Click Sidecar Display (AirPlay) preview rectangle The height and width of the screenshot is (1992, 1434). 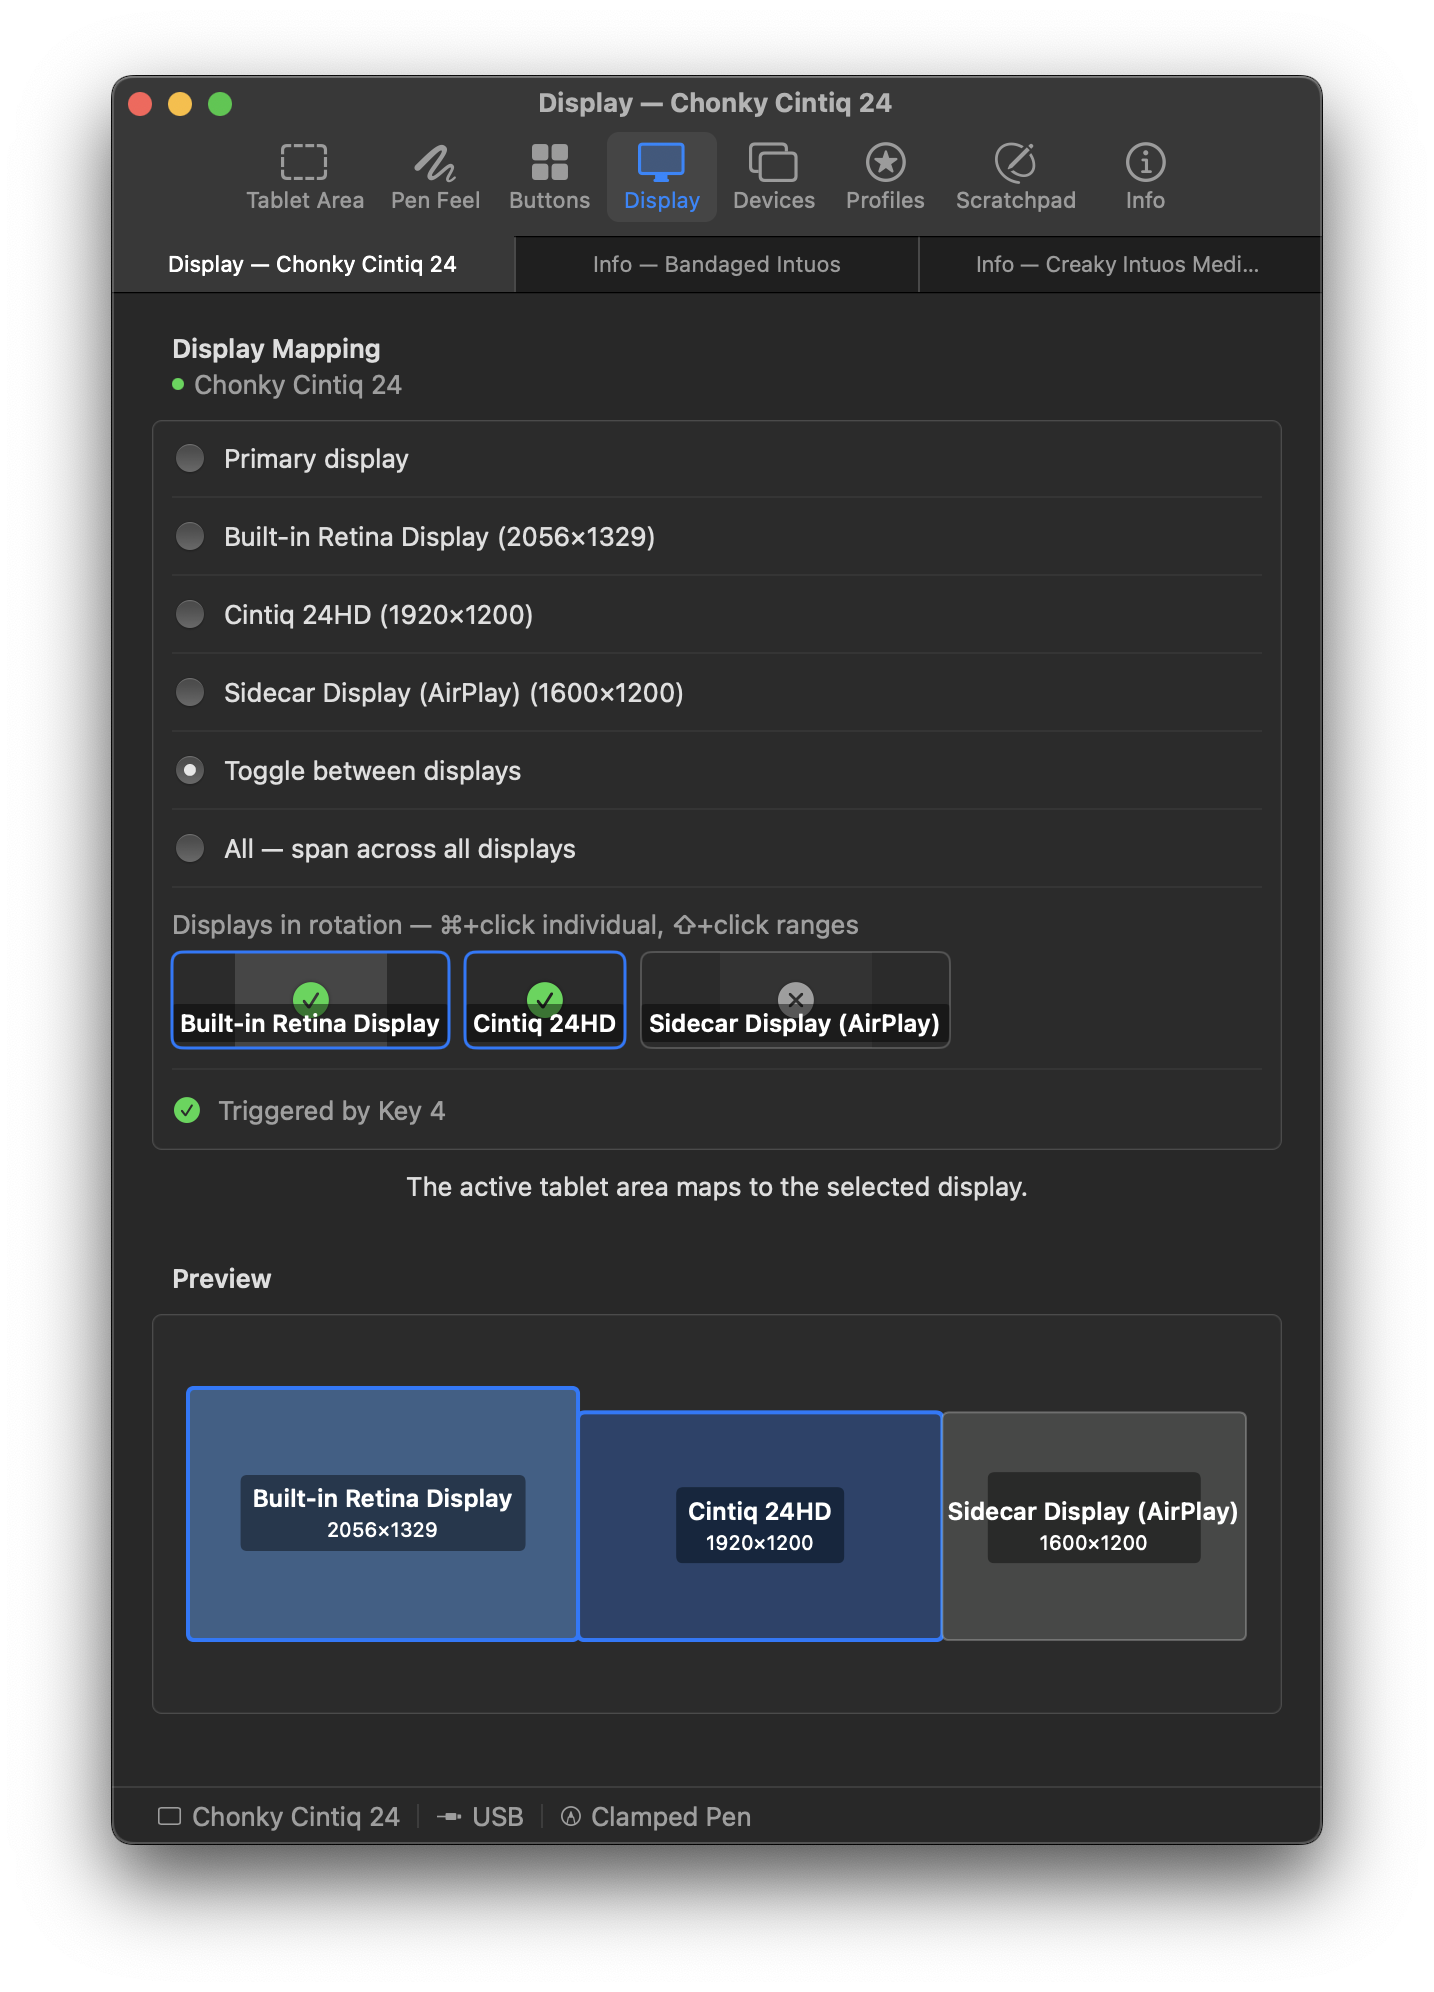(1094, 1526)
